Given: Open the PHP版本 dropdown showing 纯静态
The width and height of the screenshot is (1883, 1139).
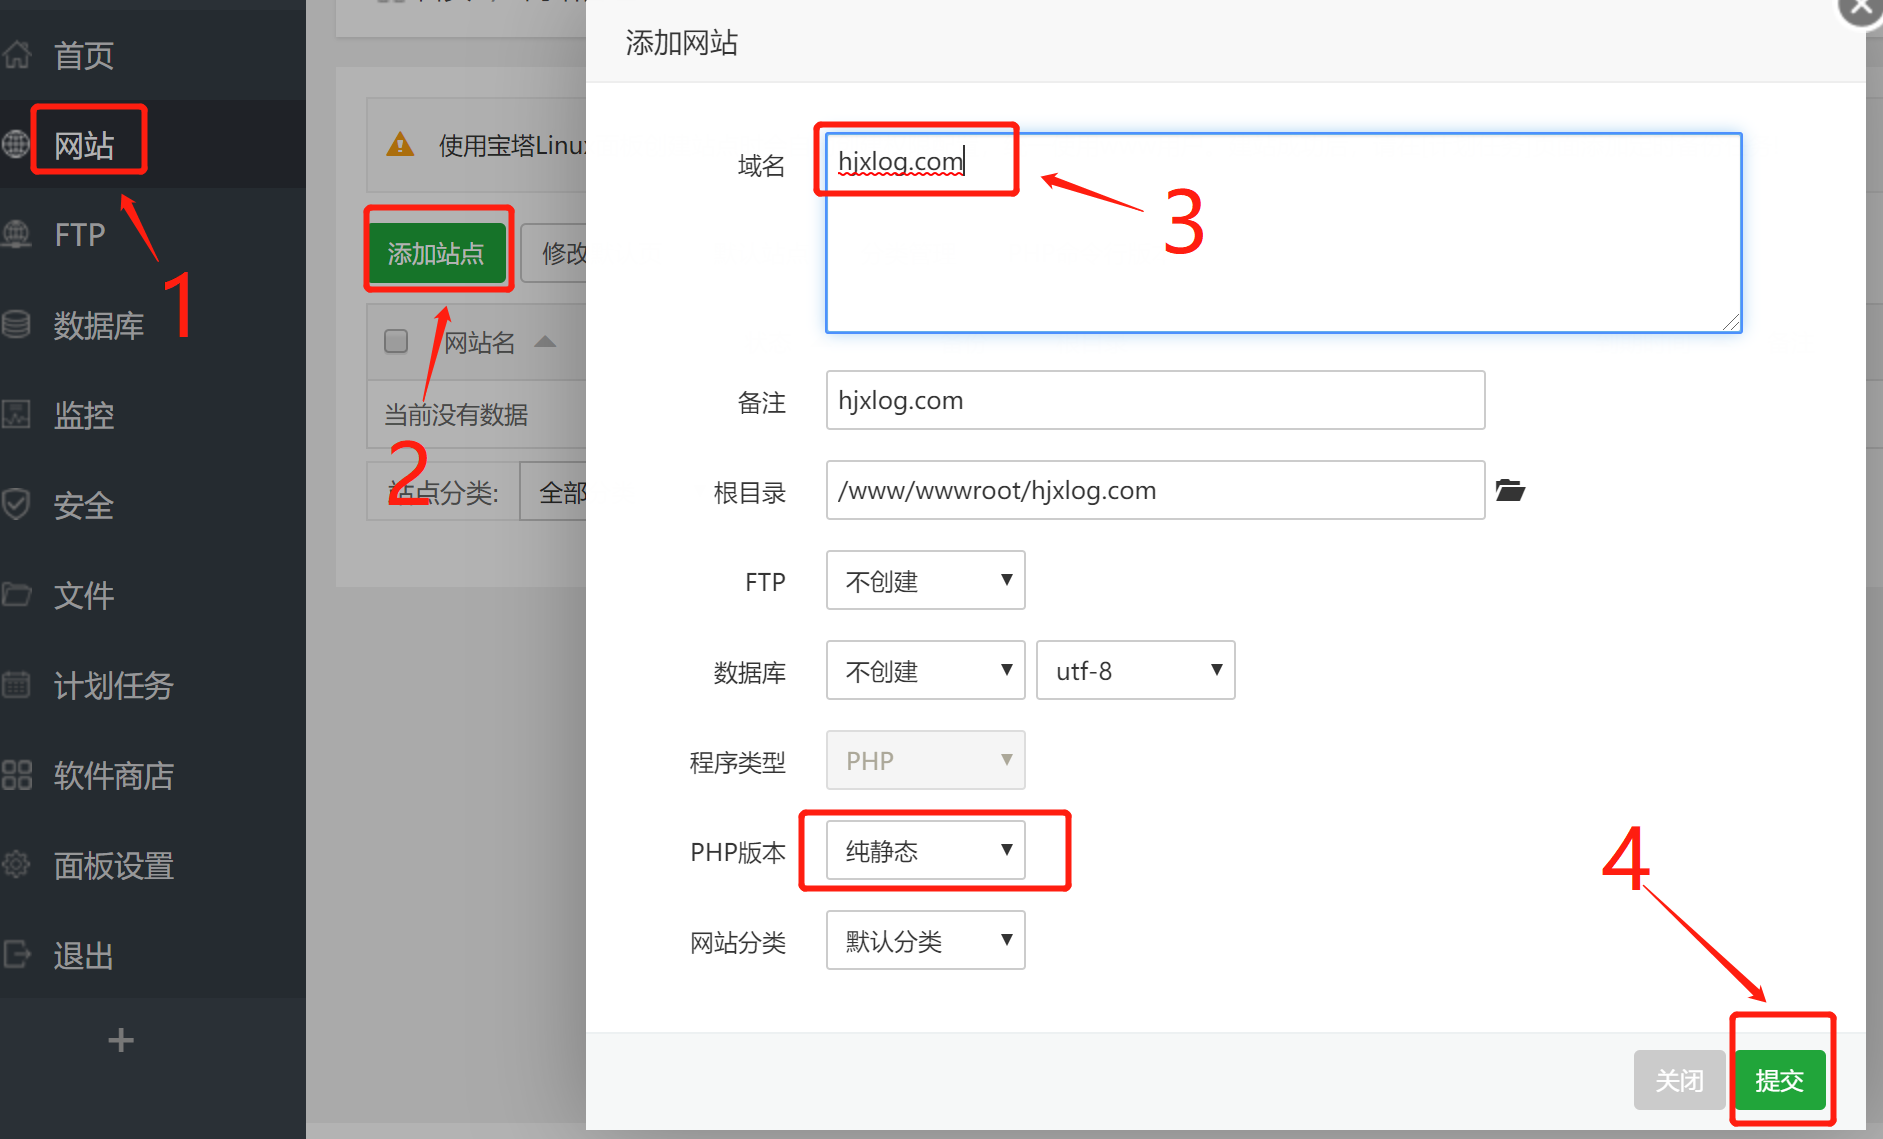Looking at the screenshot, I should click(925, 850).
